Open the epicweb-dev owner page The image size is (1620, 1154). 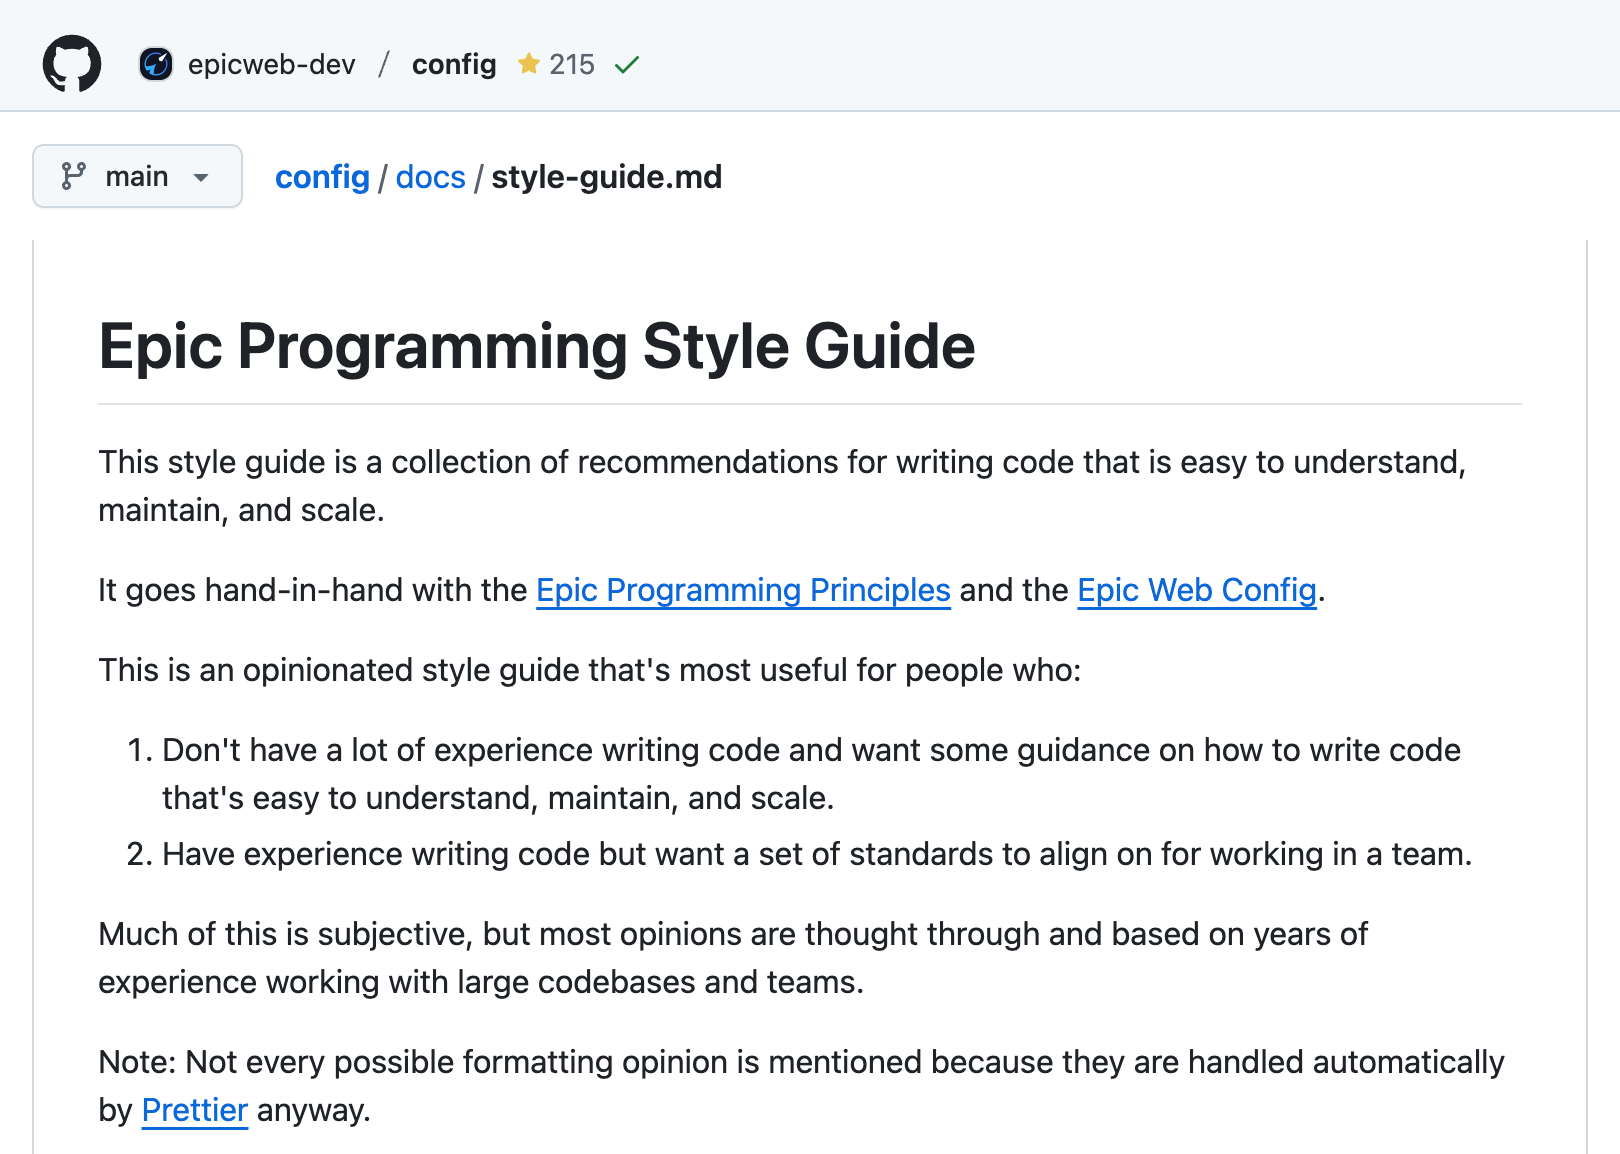click(271, 64)
